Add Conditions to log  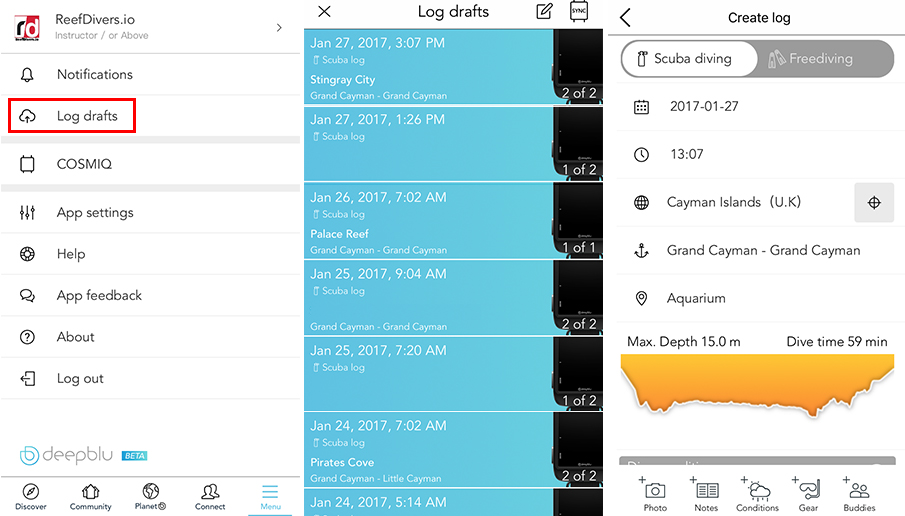757,495
